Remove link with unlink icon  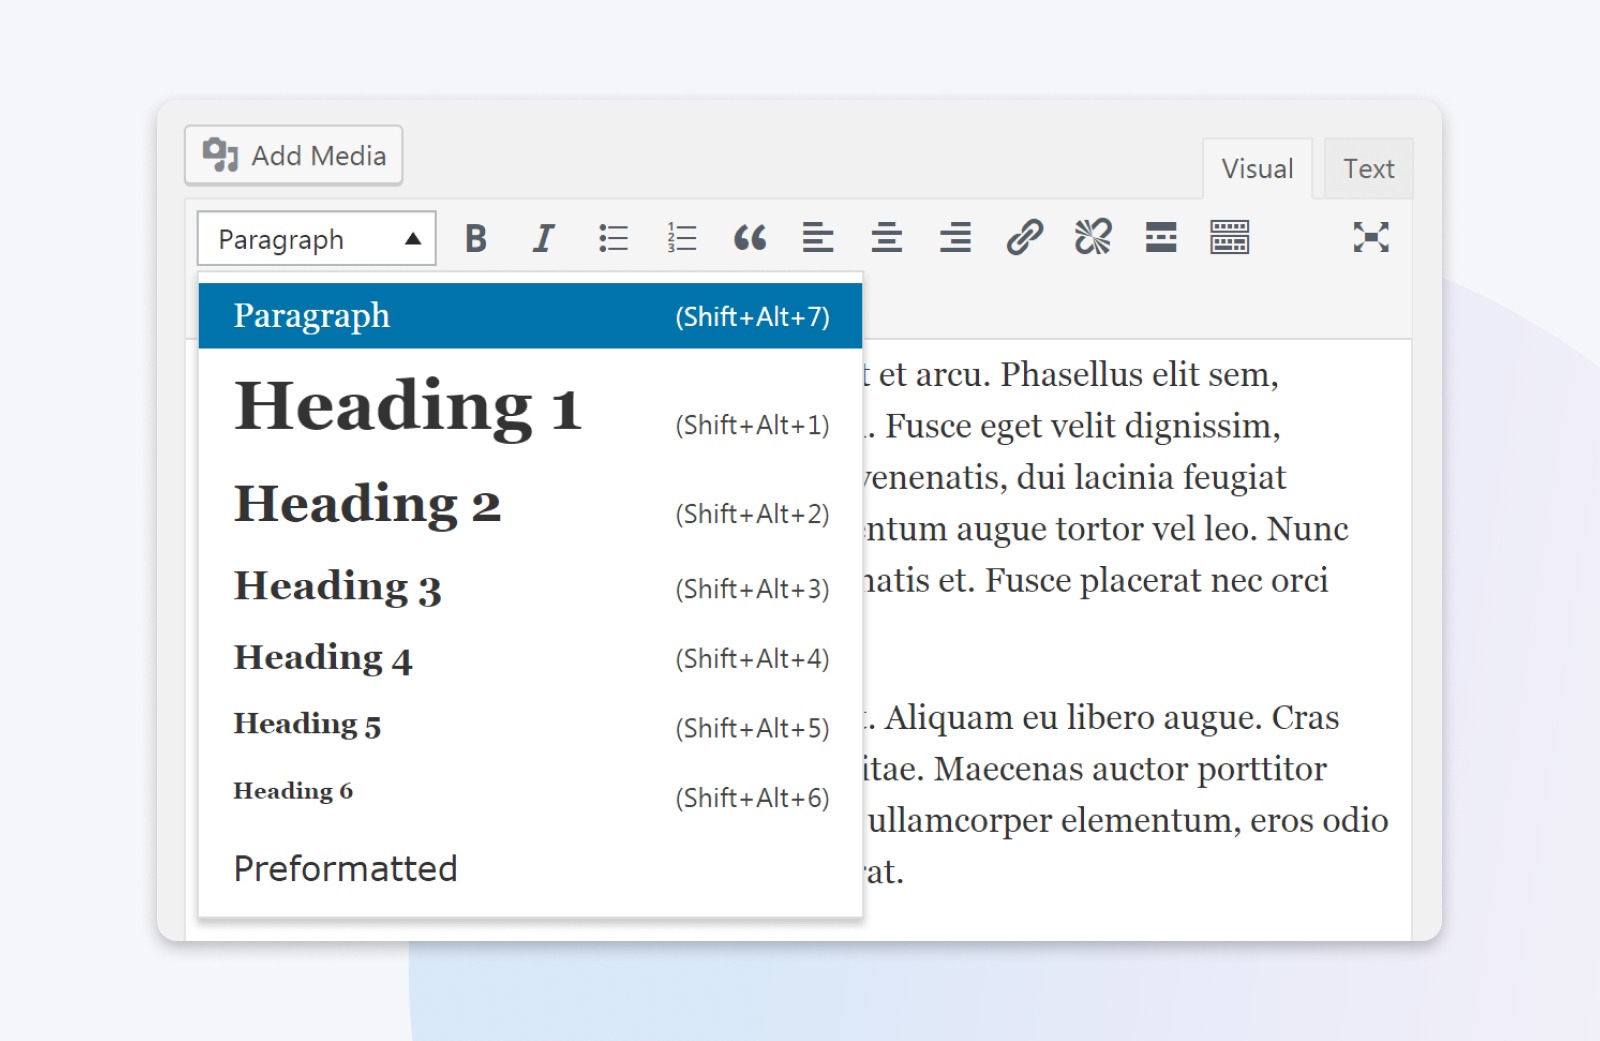(x=1092, y=238)
